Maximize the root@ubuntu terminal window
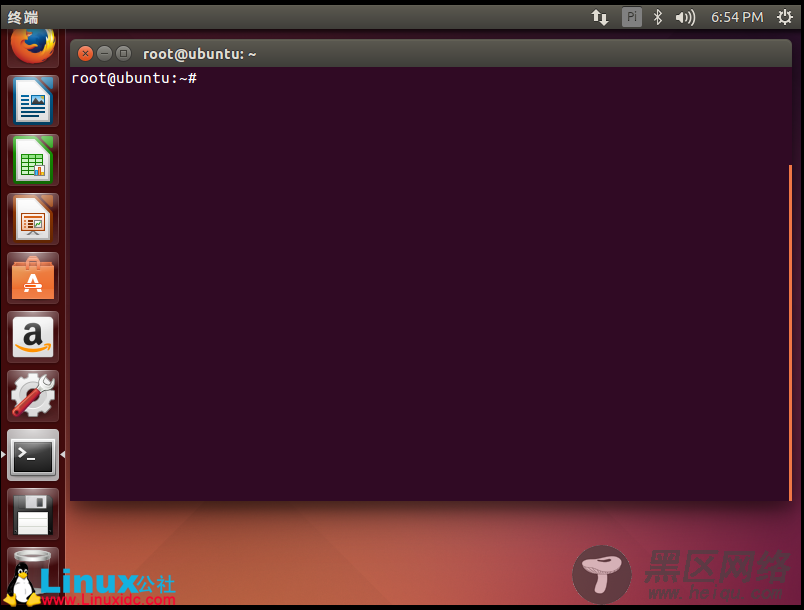 tap(124, 53)
